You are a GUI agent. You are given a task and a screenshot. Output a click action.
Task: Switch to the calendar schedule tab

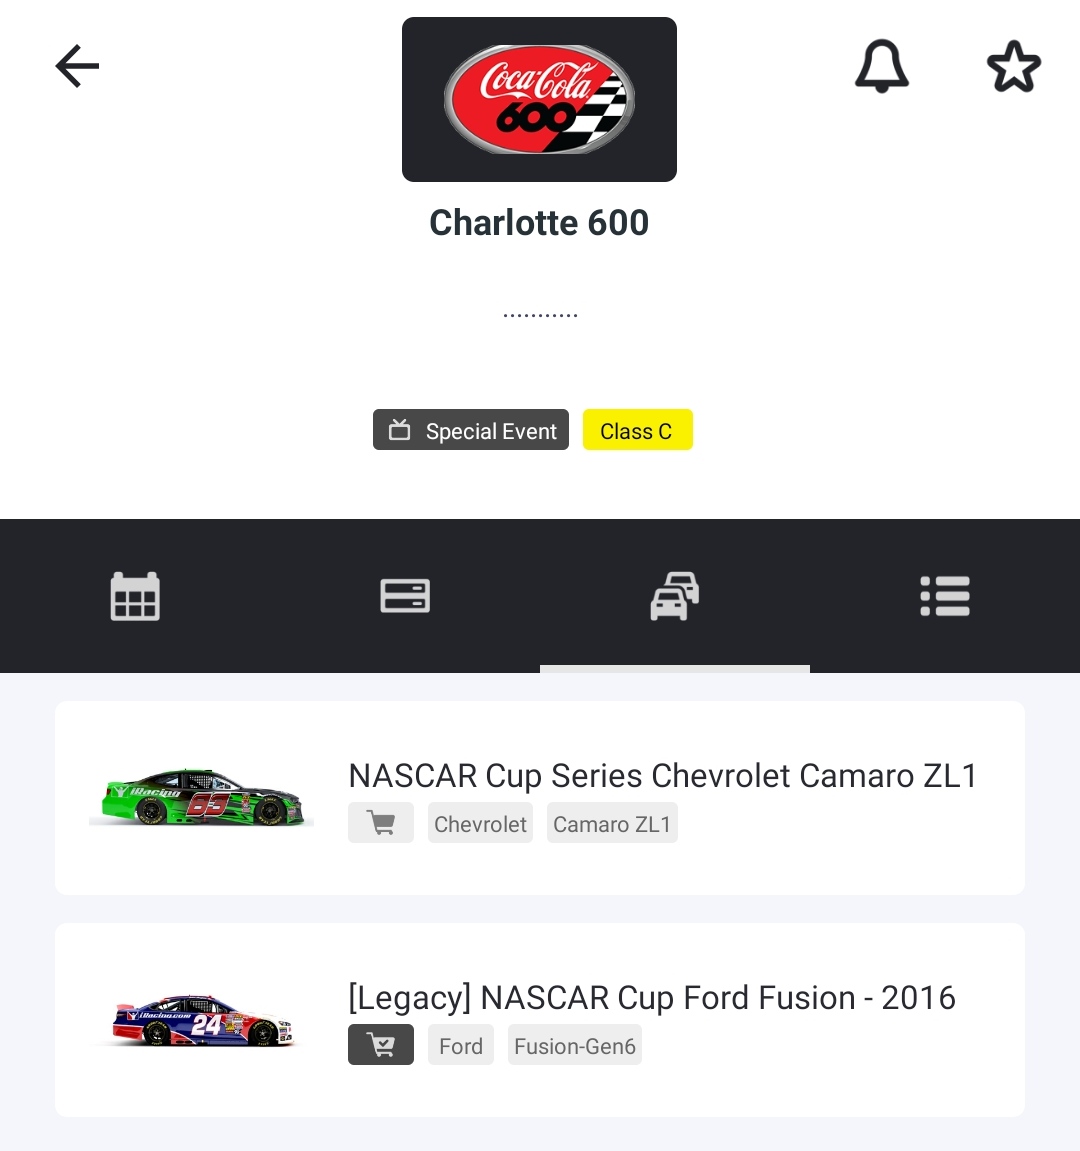(135, 597)
